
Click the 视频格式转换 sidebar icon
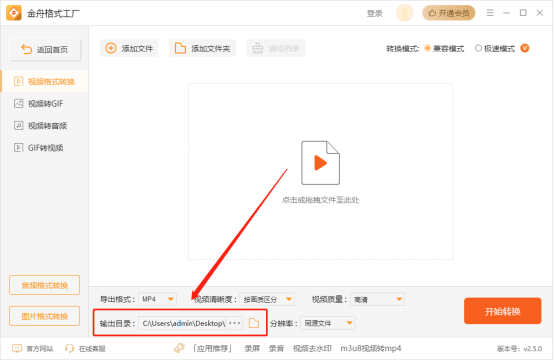point(18,82)
